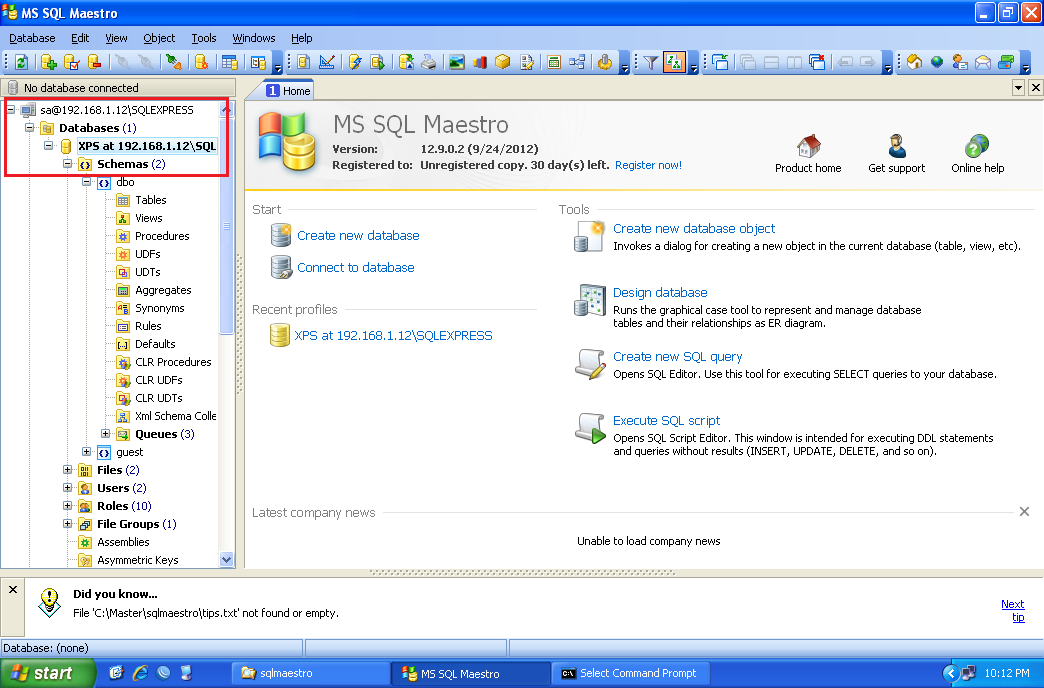This screenshot has height=688, width=1044.
Task: Click the lightning-bolt SQL query toolbar icon
Action: coord(356,63)
